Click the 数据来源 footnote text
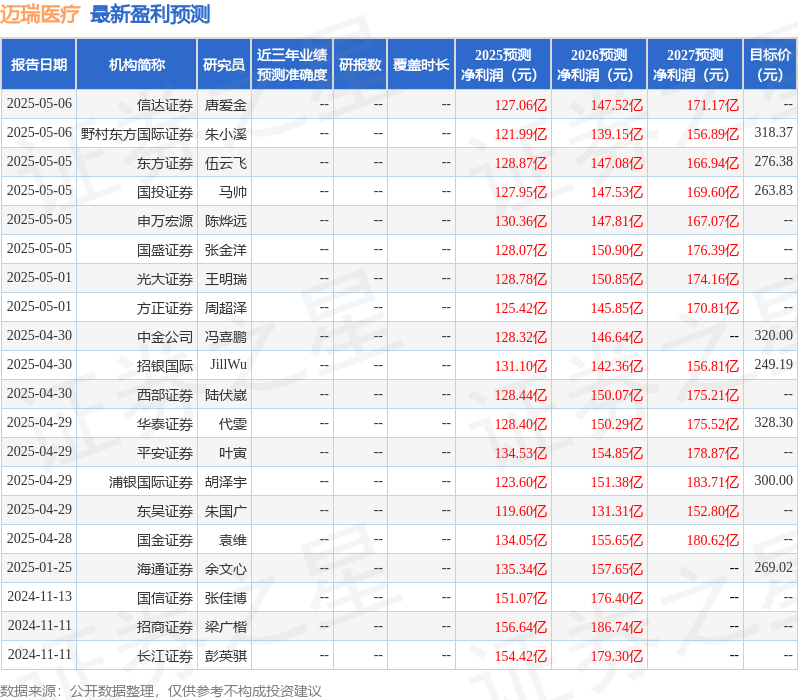 pos(161,691)
